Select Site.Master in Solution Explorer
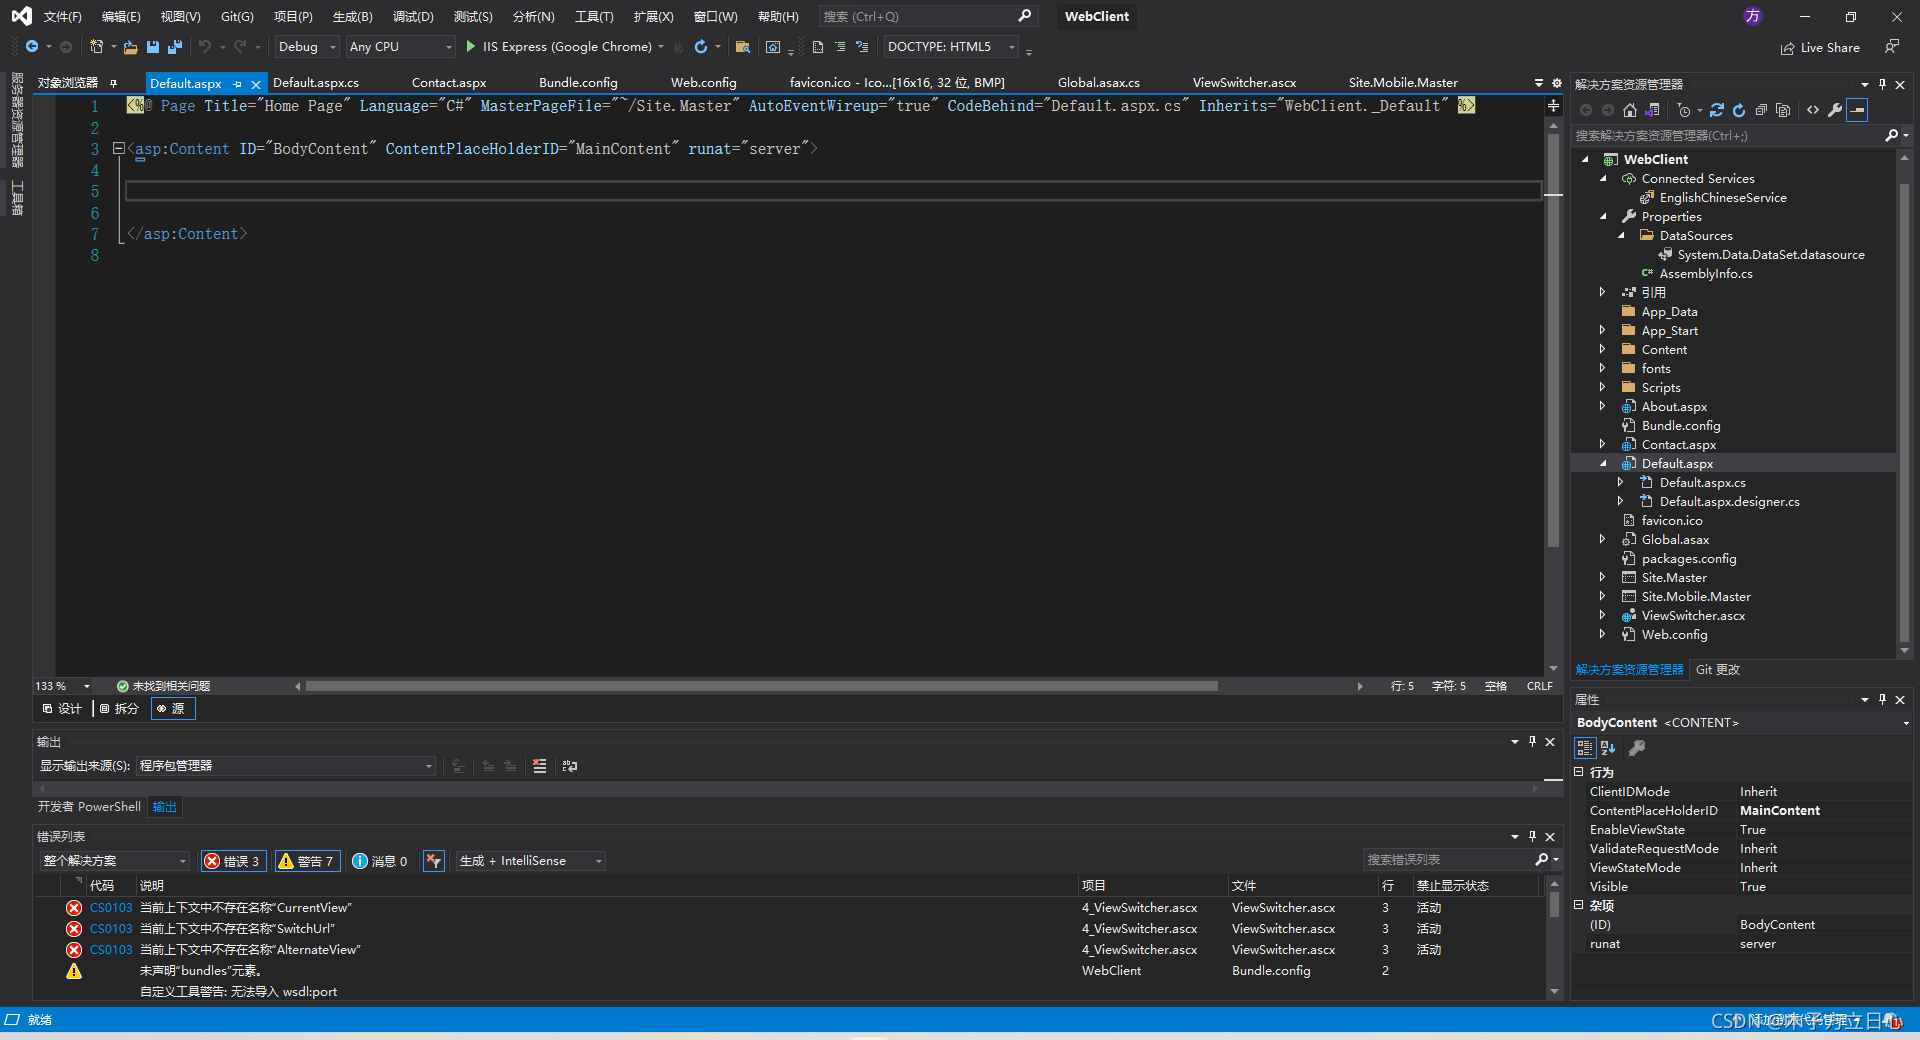1920x1040 pixels. pos(1674,578)
